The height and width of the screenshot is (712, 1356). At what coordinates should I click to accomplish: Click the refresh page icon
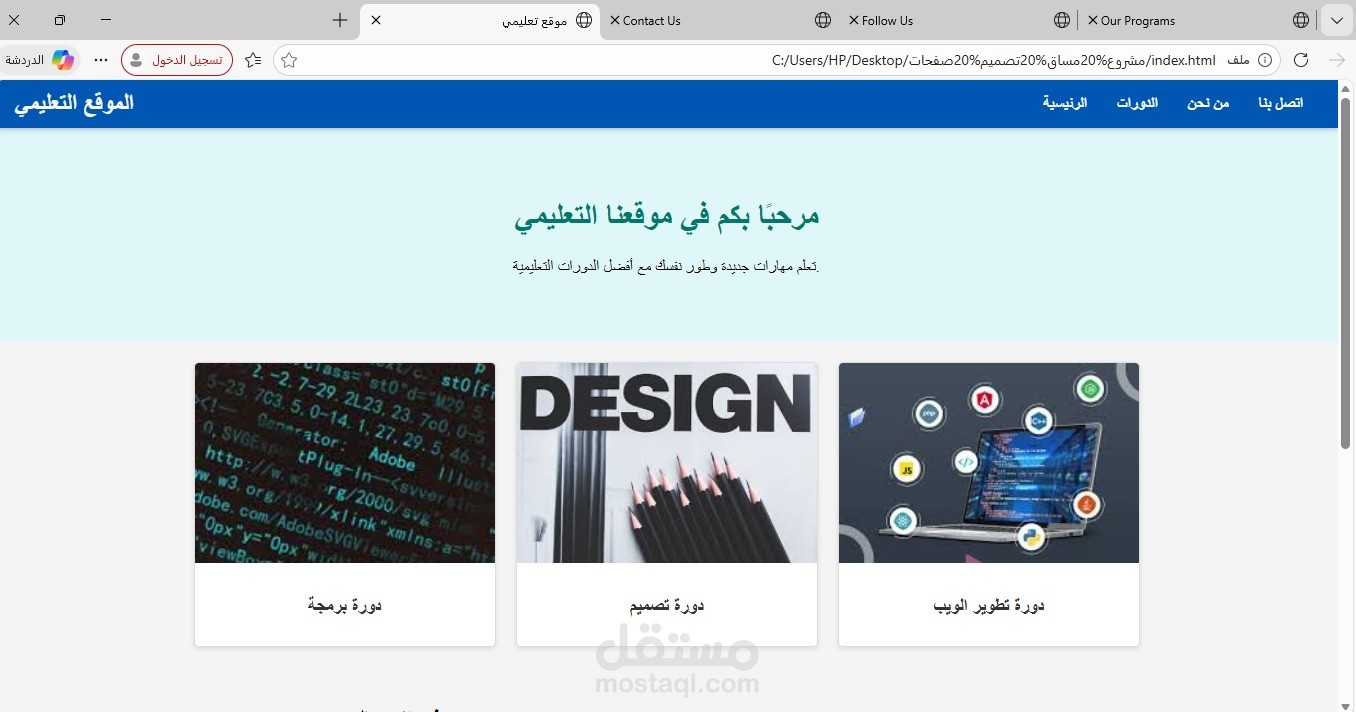point(1301,60)
